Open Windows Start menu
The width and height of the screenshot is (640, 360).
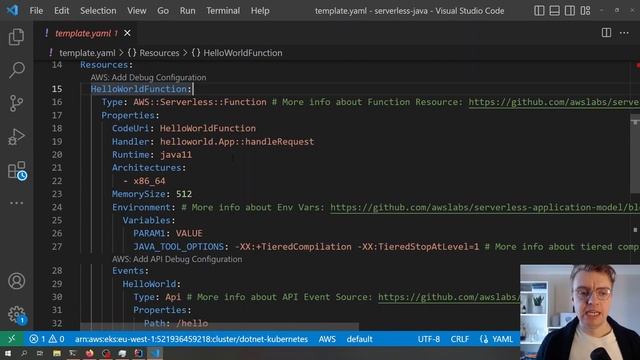click(x=8, y=353)
